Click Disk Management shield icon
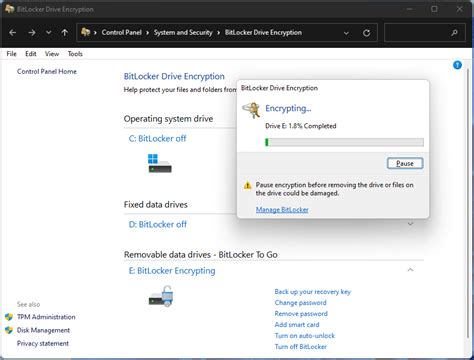This screenshot has width=474, height=360. coord(9,330)
